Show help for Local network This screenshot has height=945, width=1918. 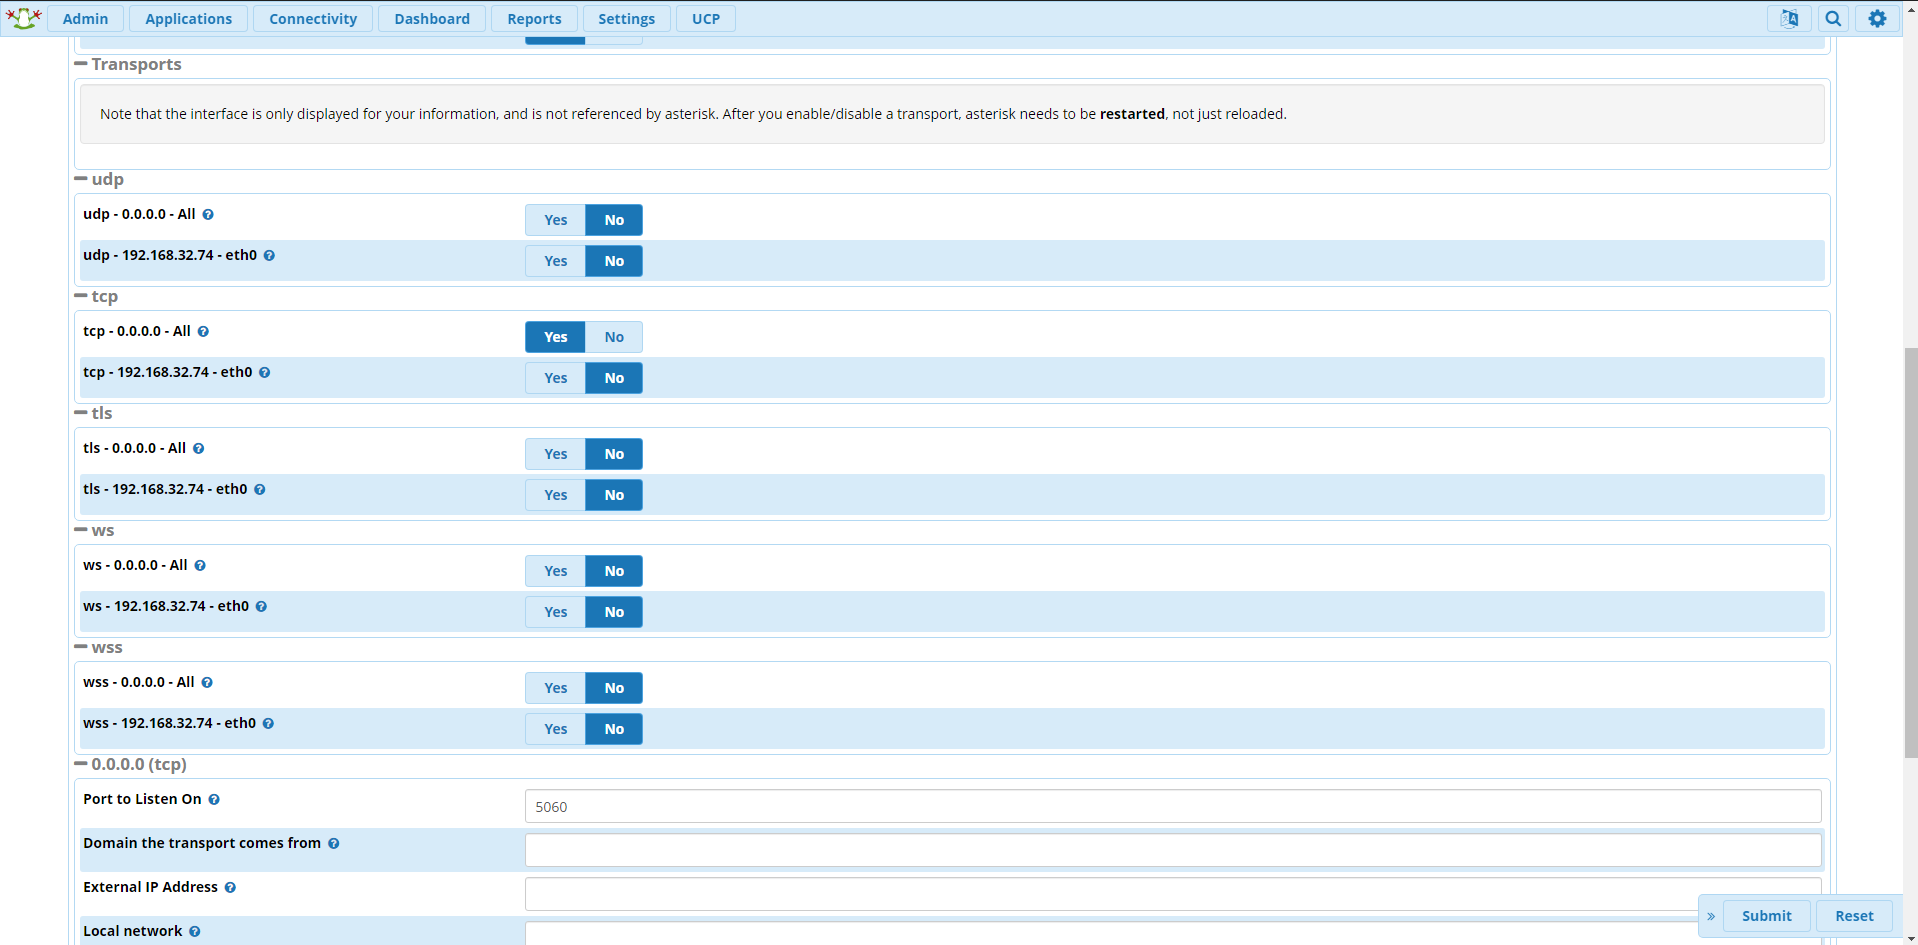pos(195,931)
